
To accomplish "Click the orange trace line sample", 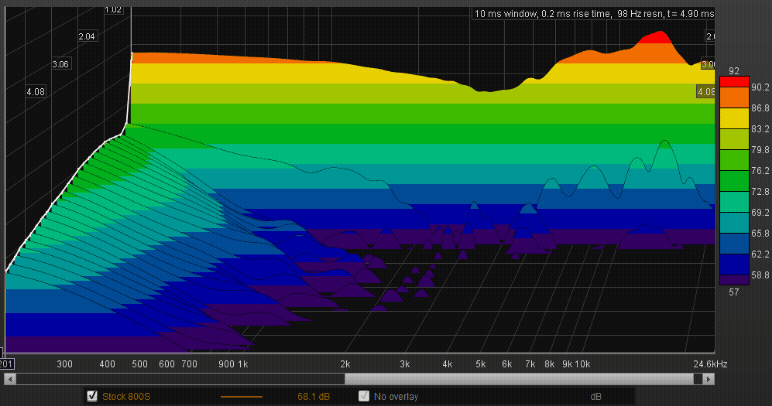I will click(241, 397).
